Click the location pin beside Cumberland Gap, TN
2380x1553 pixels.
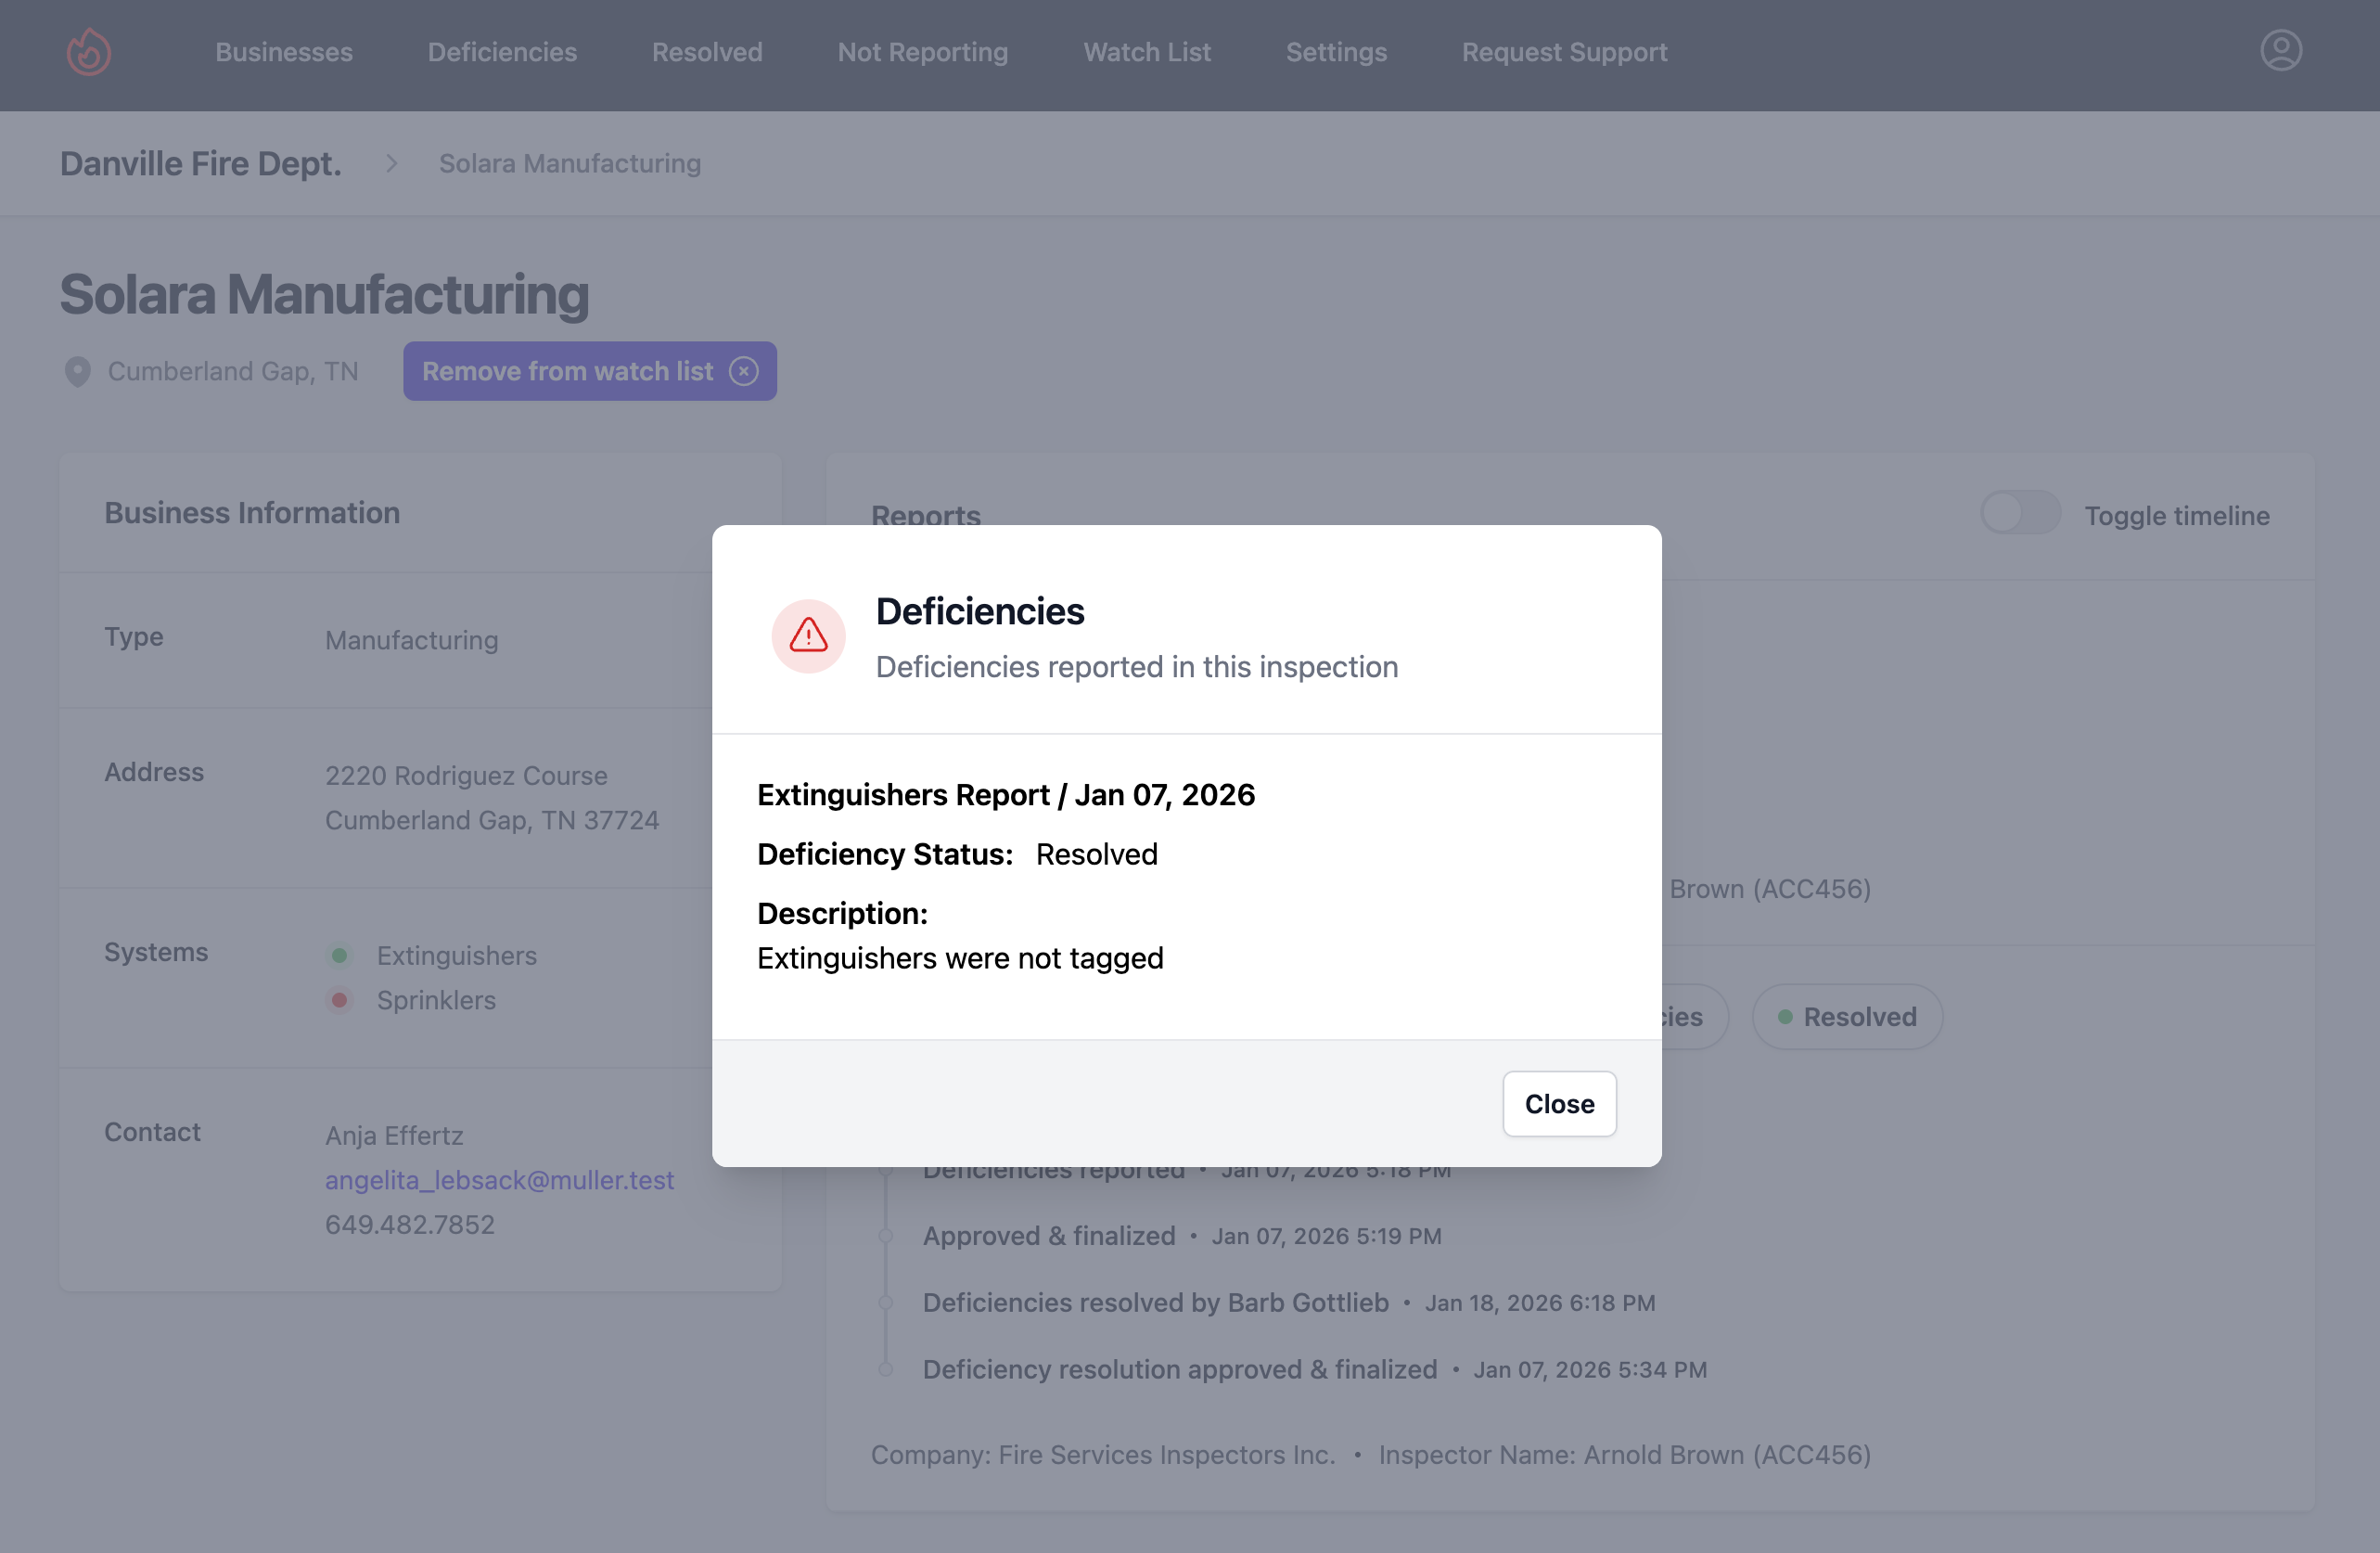[77, 371]
